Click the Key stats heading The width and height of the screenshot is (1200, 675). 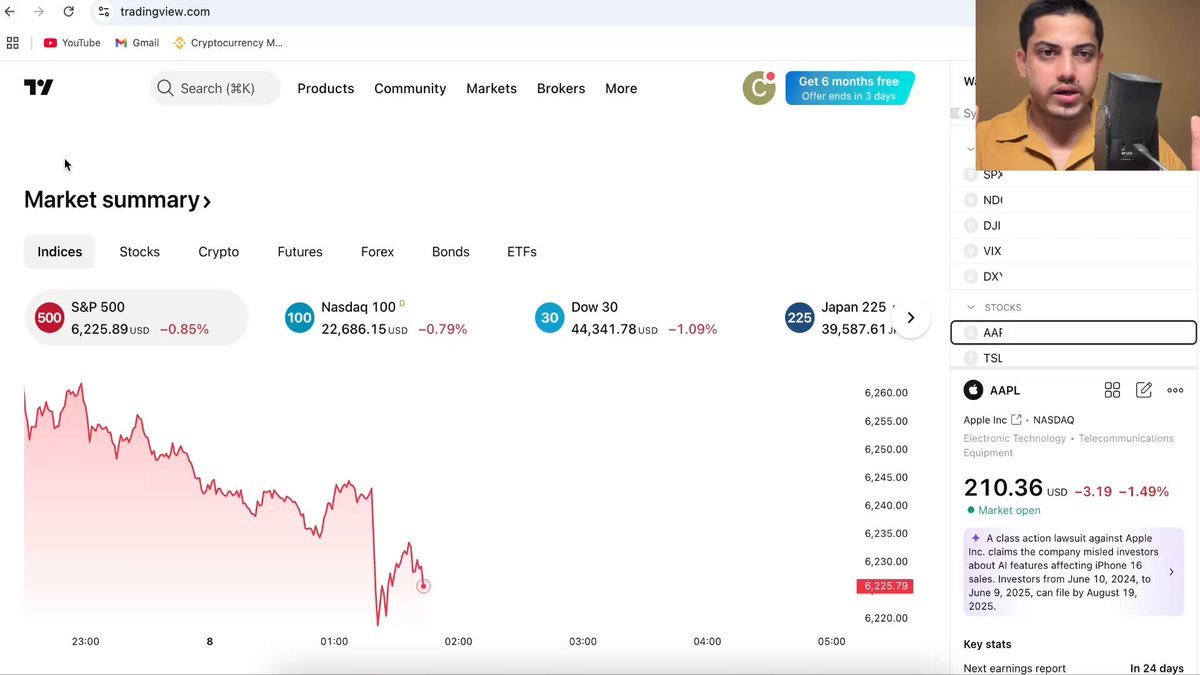click(x=987, y=644)
